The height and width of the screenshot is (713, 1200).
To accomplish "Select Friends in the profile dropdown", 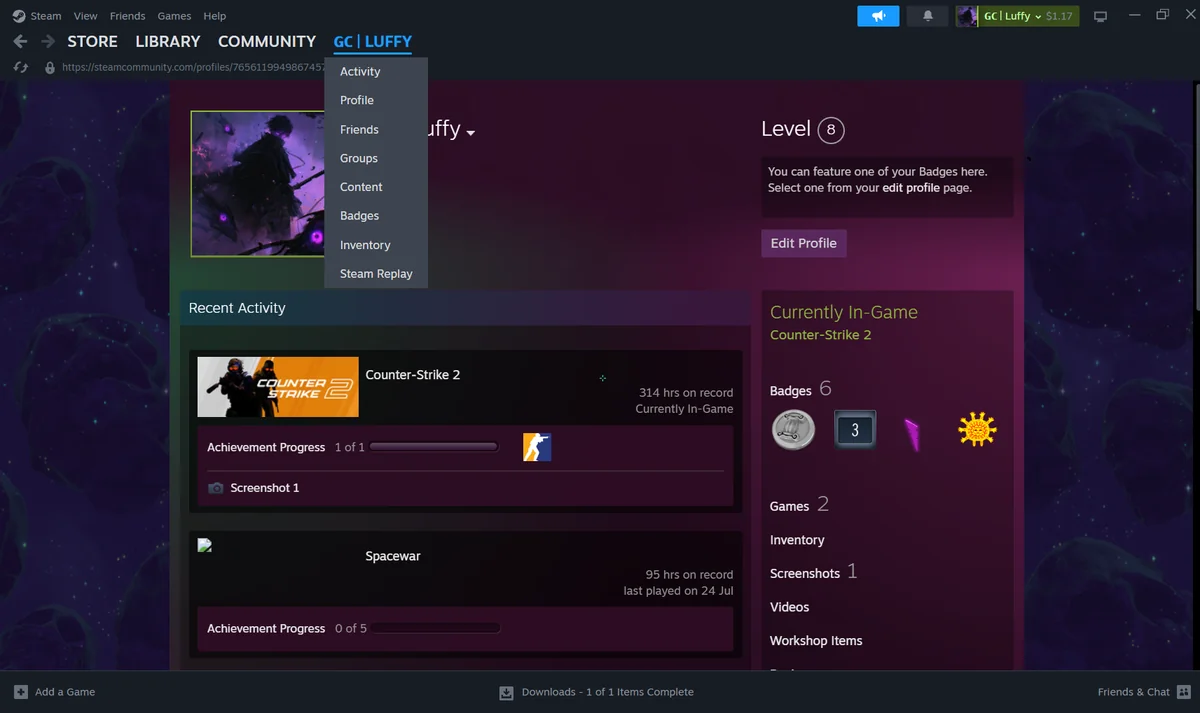I will (376, 129).
